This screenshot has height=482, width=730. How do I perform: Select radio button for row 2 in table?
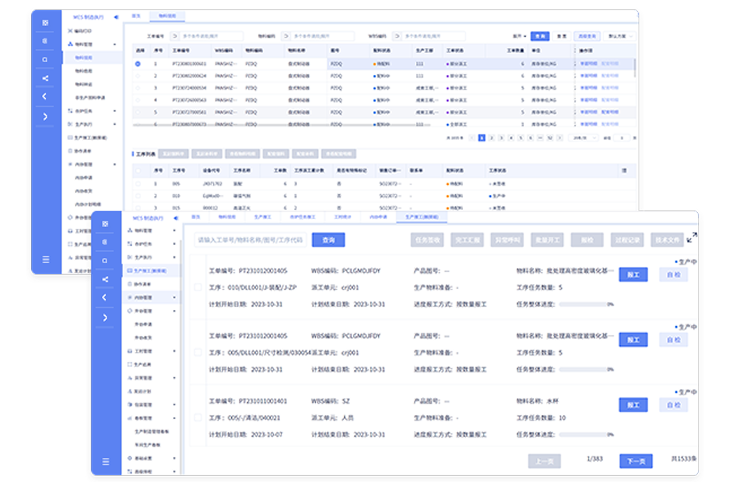pos(138,75)
